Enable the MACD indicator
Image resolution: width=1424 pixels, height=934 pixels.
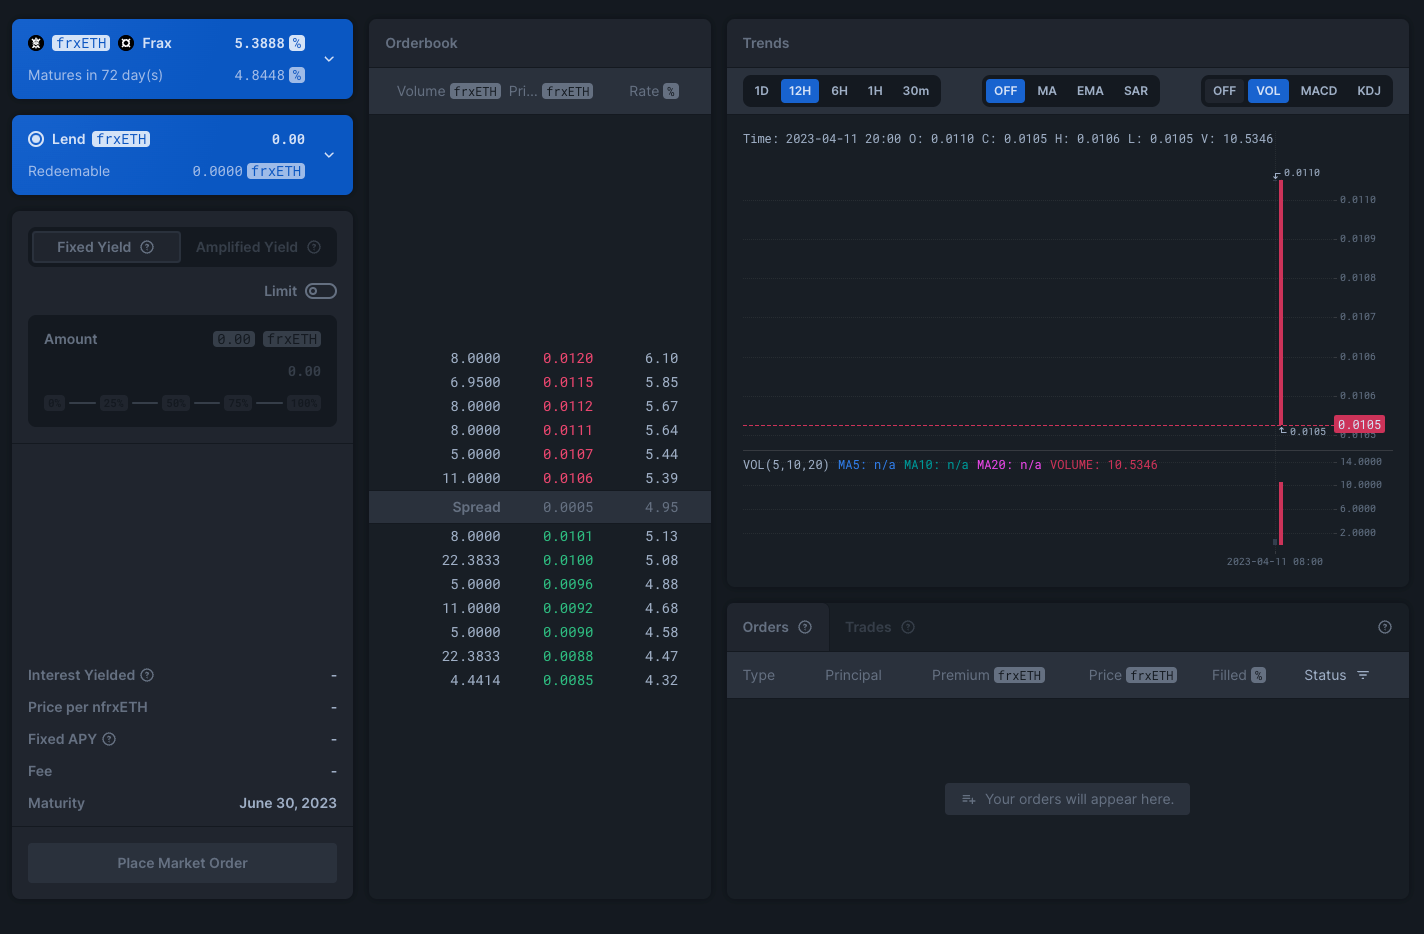pos(1318,91)
